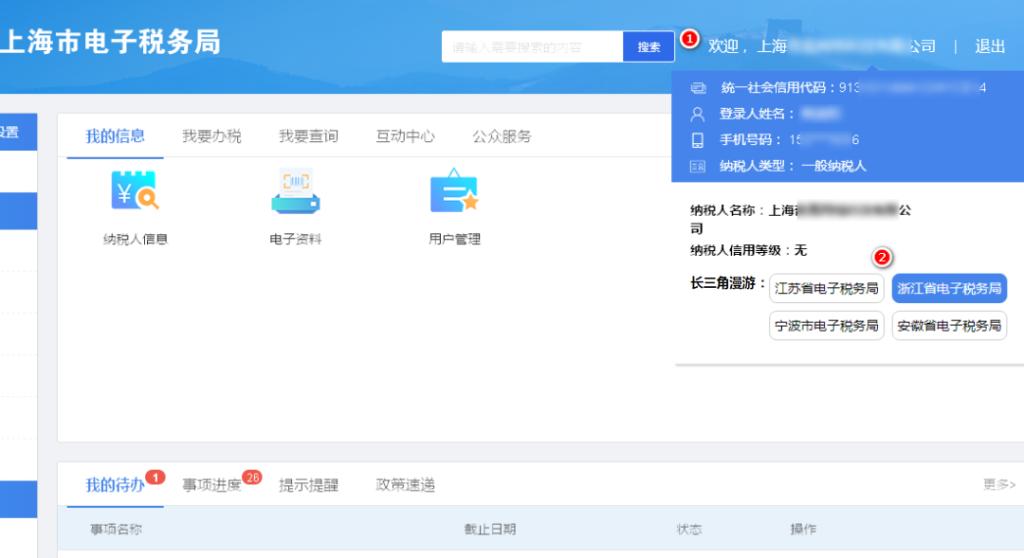Select the 公众服务 tab
Image resolution: width=1024 pixels, height=558 pixels.
(502, 136)
